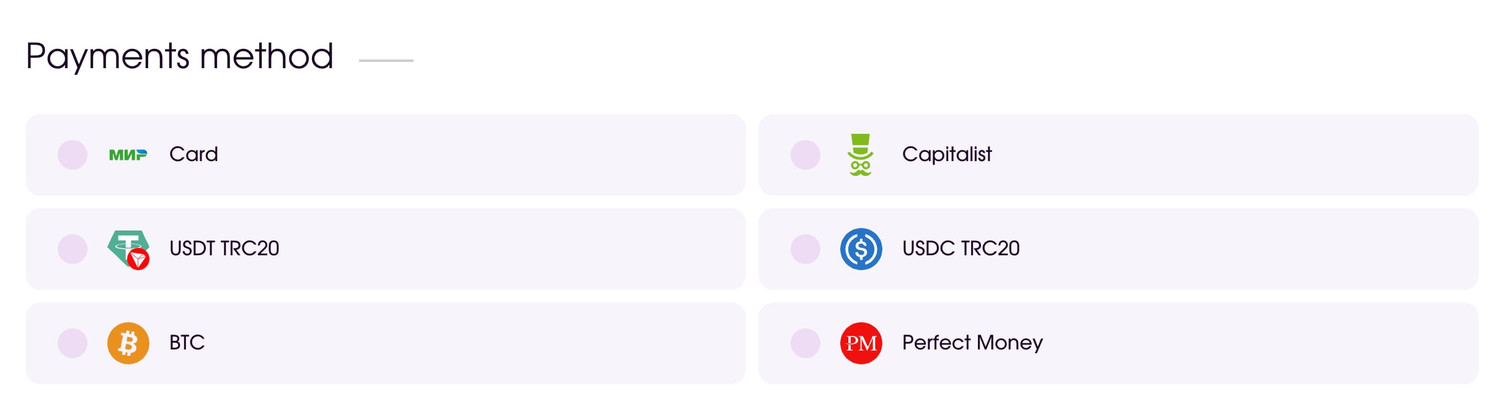
Task: Enable the BTC radio option
Action: [72, 343]
